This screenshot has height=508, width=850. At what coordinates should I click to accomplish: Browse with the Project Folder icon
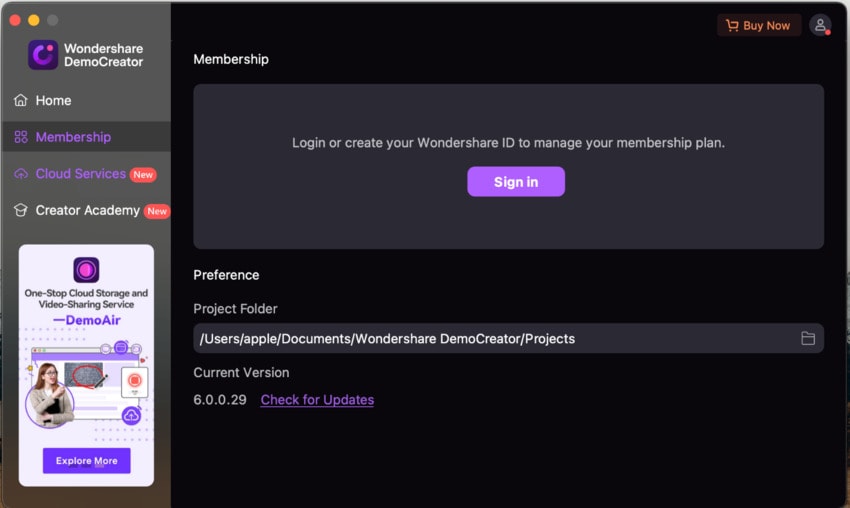(x=808, y=339)
